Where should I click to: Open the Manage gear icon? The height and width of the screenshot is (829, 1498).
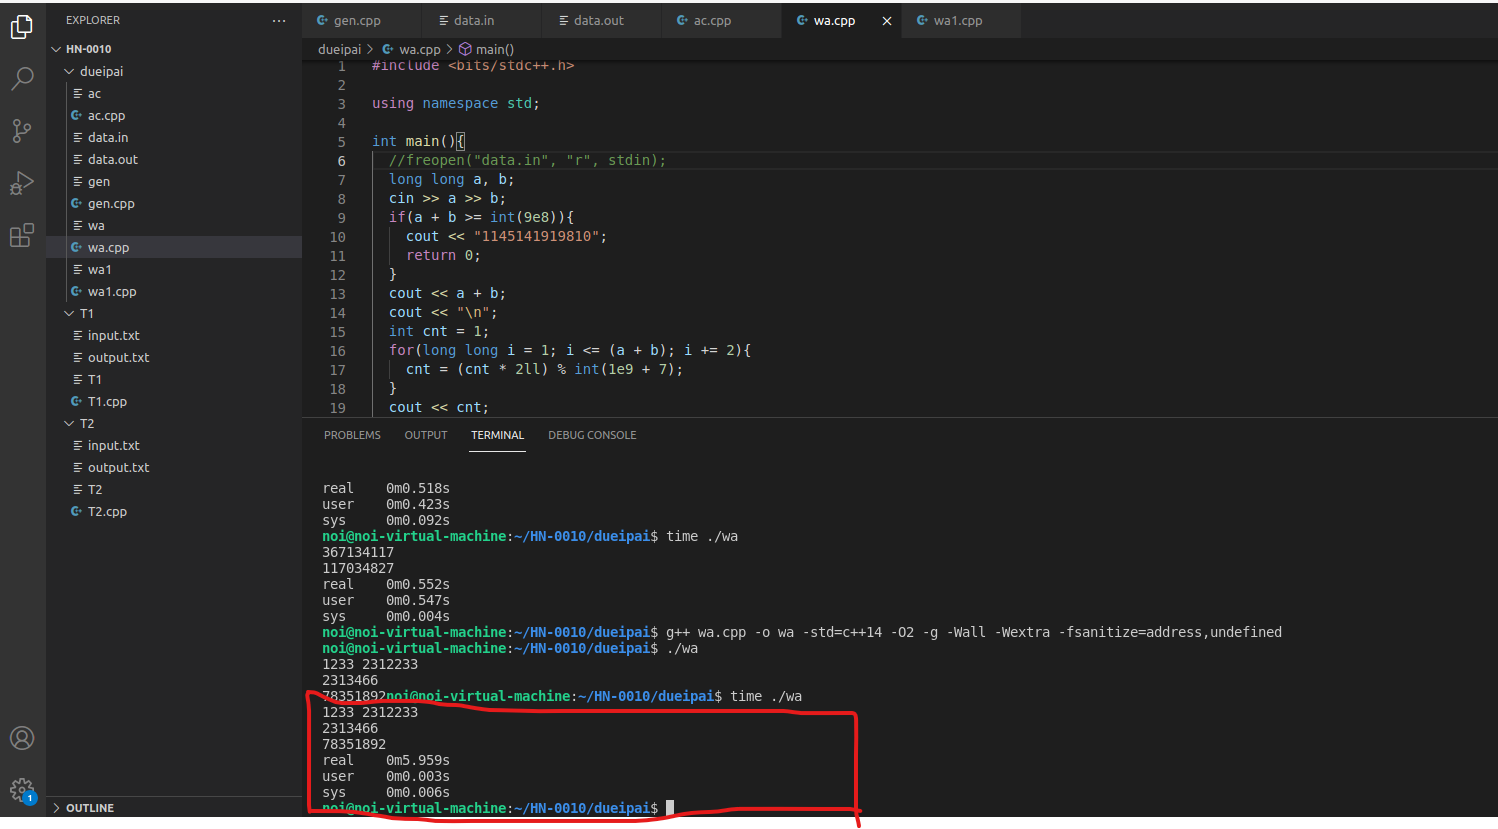point(22,790)
